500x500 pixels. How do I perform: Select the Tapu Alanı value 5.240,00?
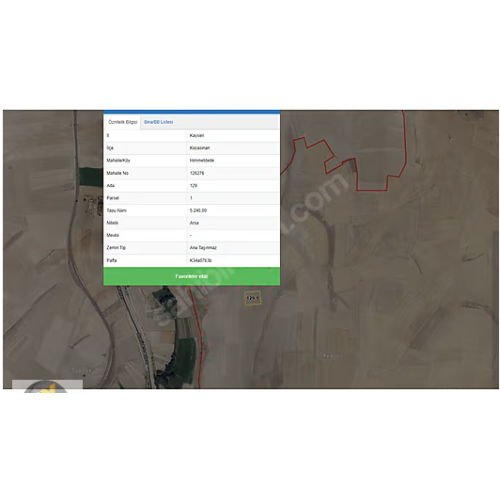198,210
